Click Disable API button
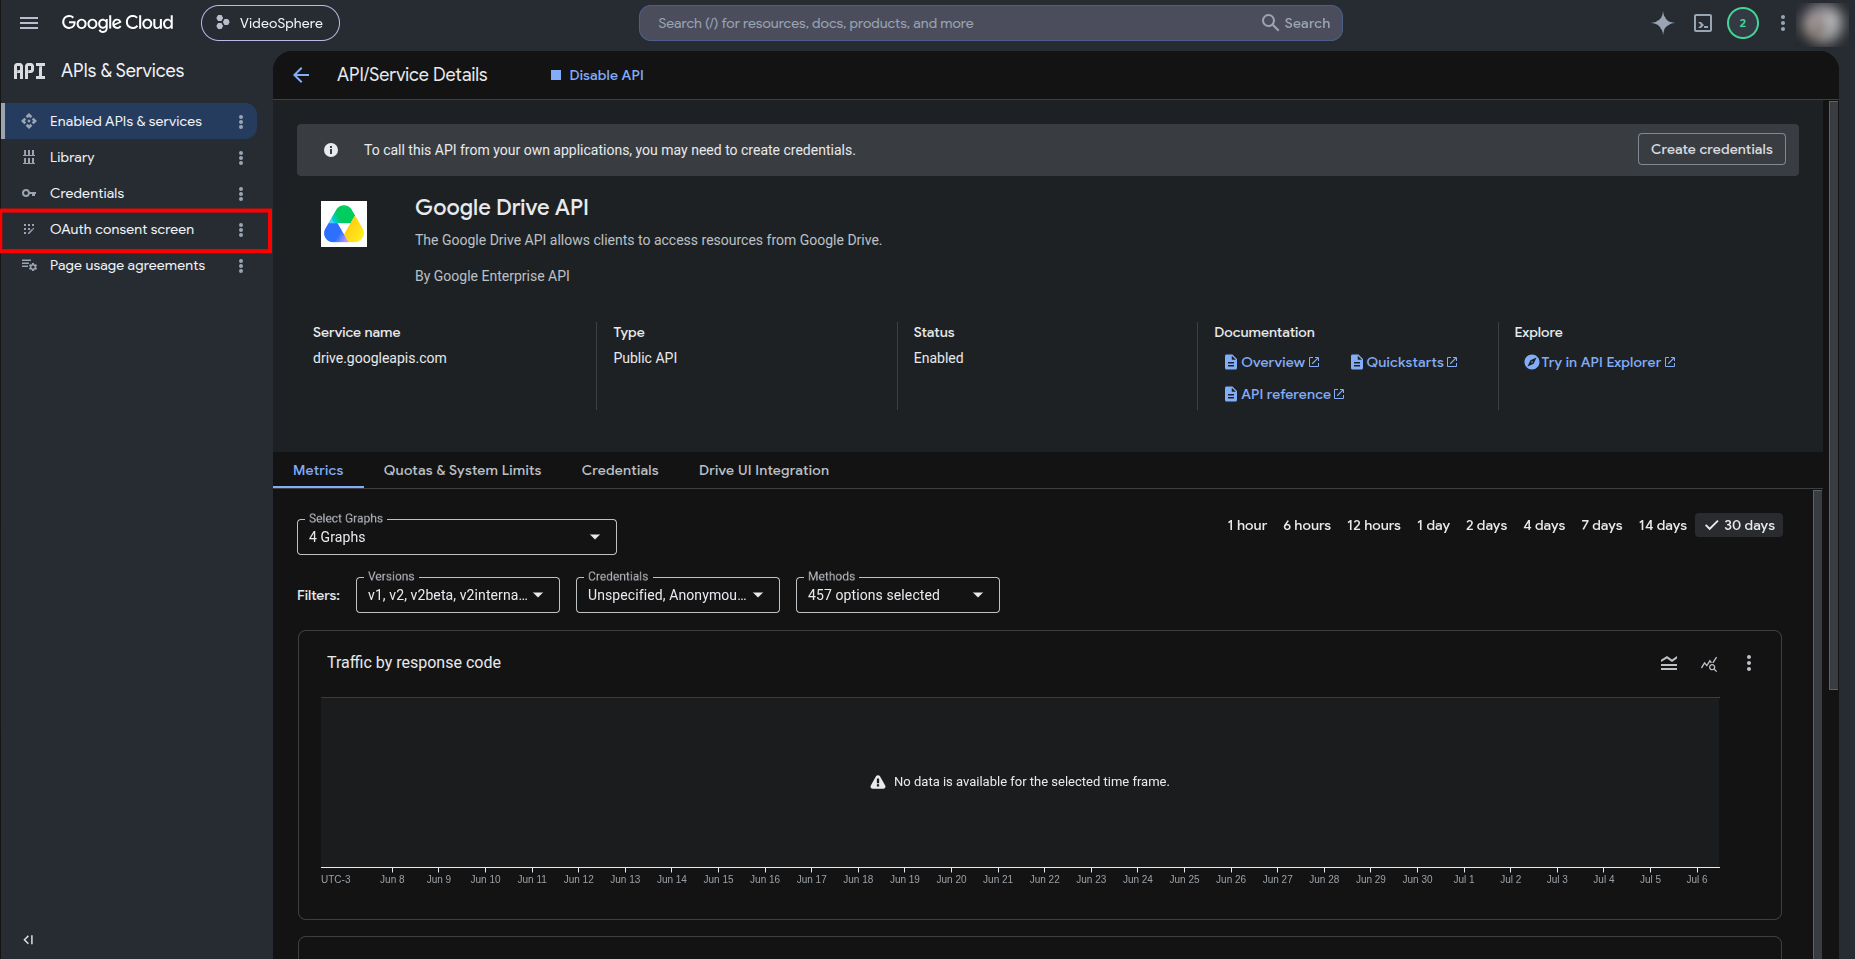 click(x=597, y=75)
